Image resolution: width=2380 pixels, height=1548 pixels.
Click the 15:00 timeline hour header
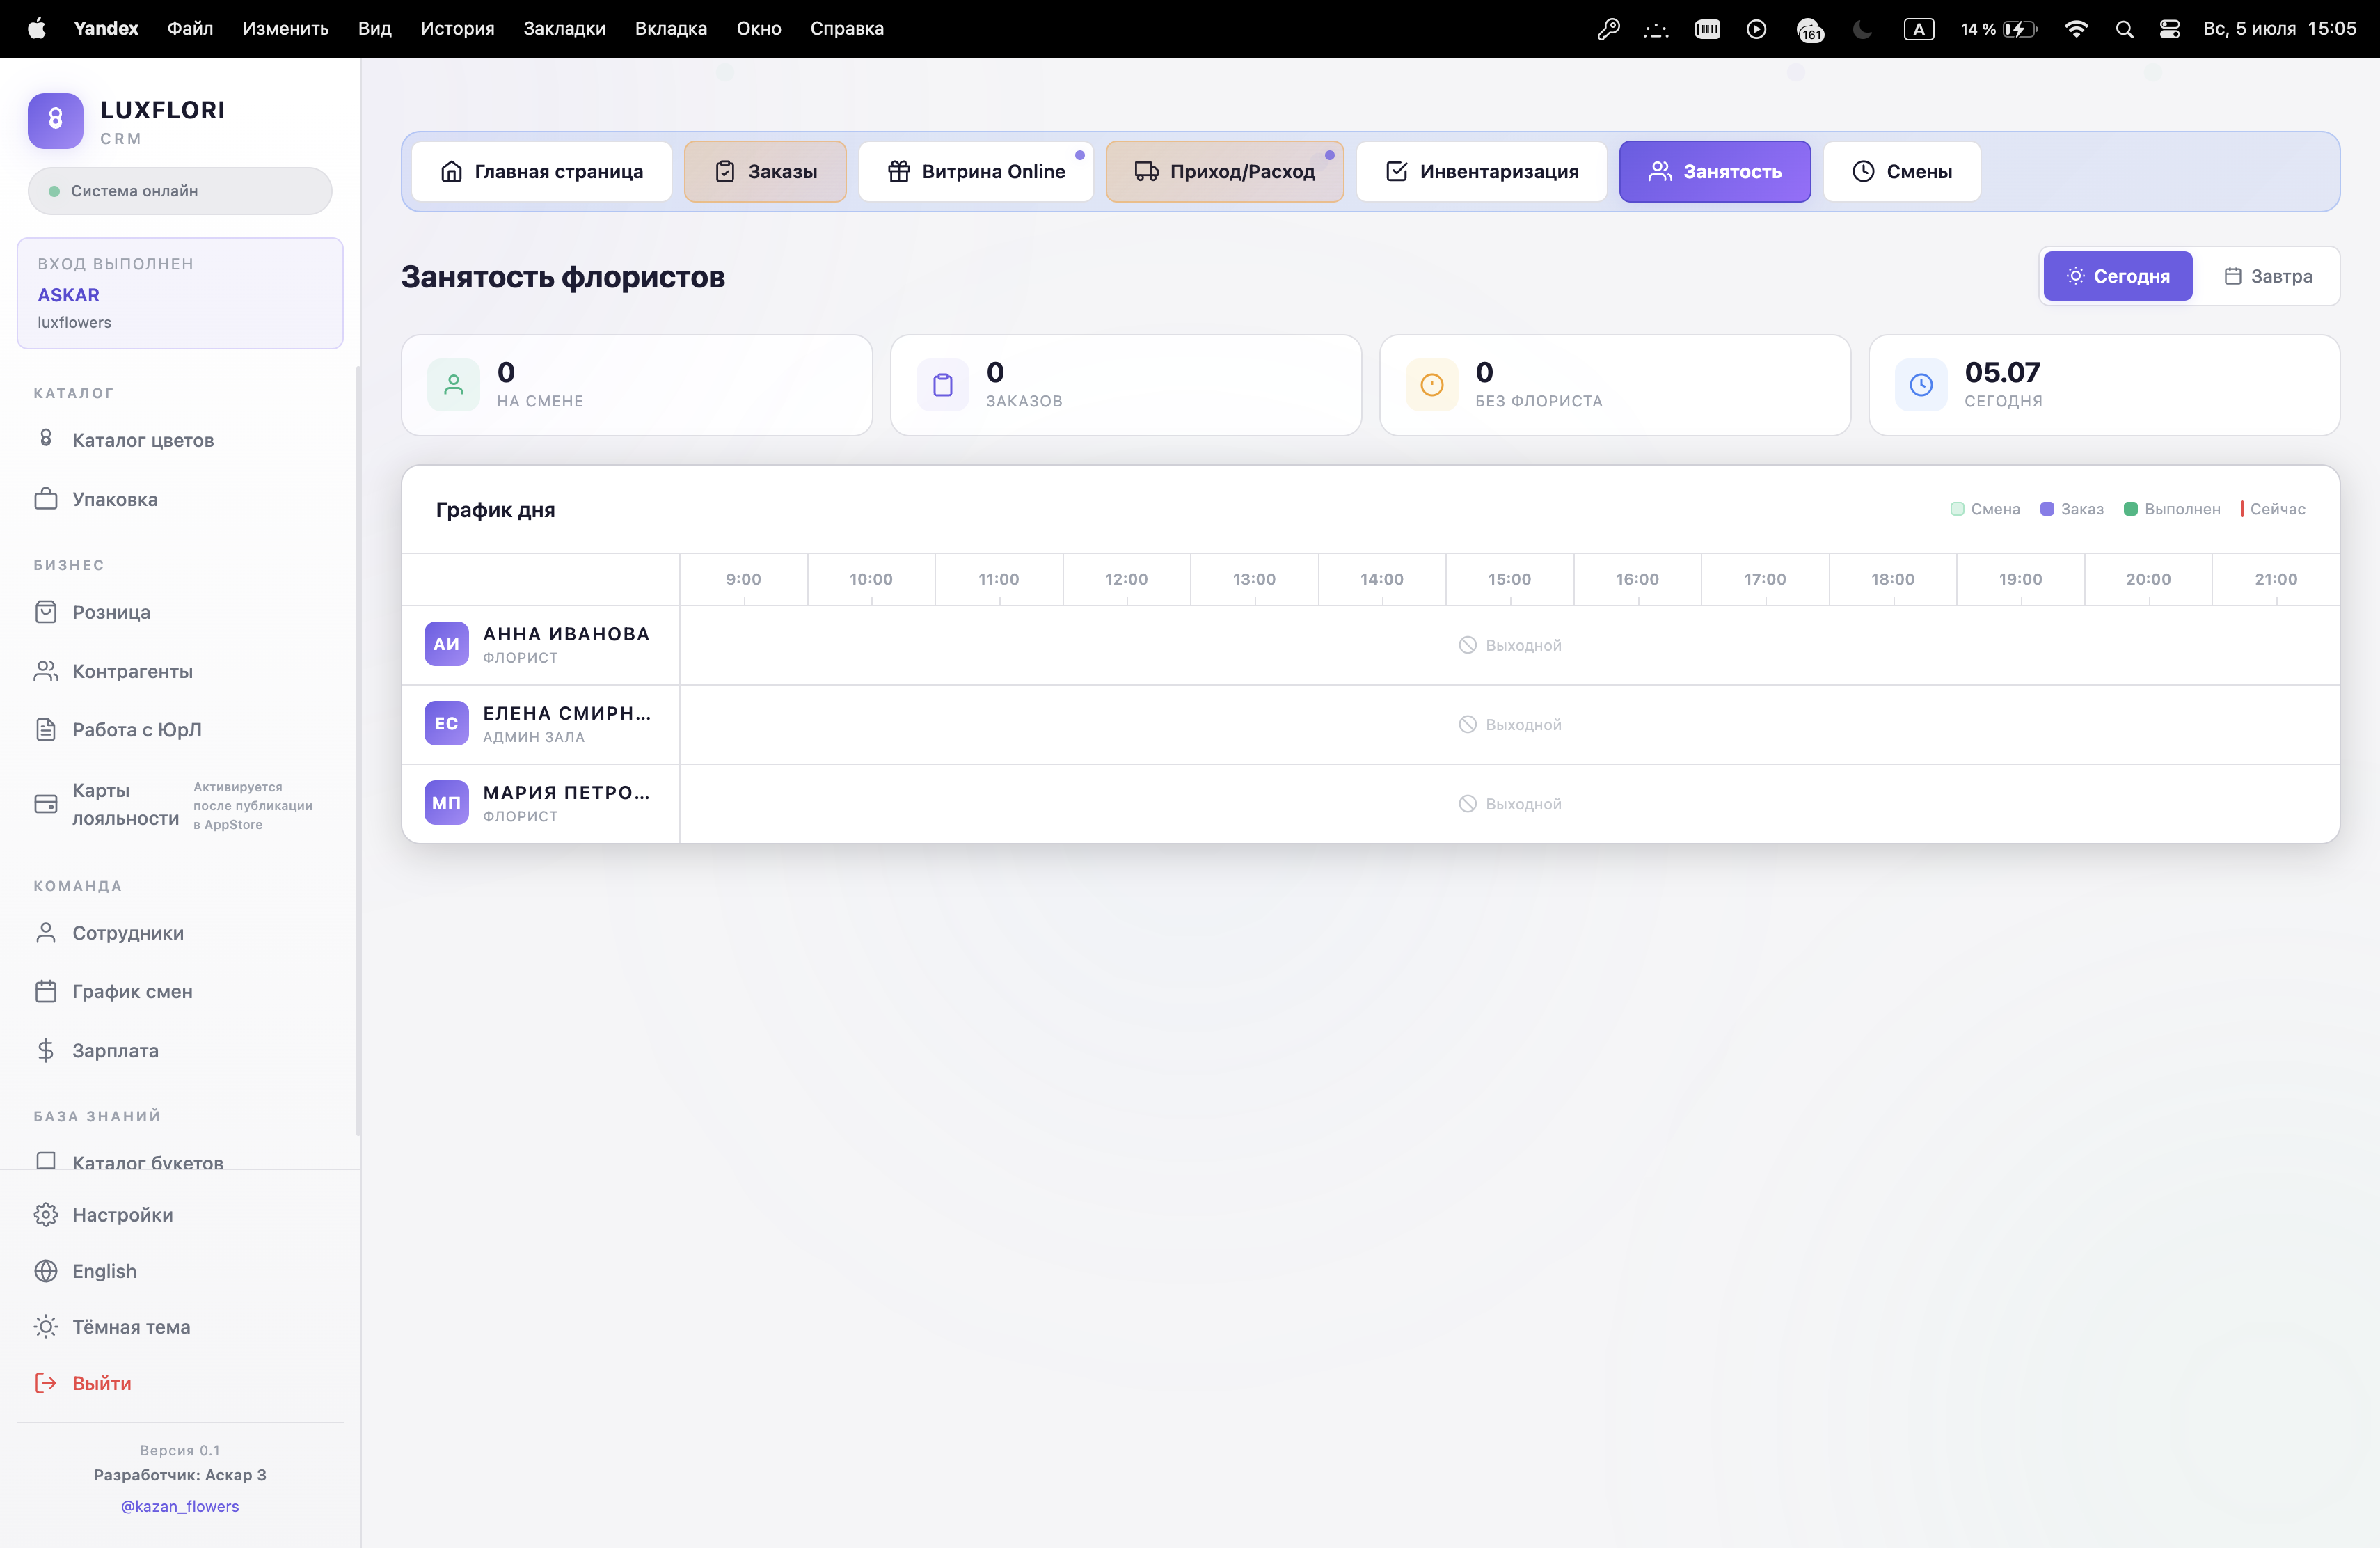[1509, 579]
